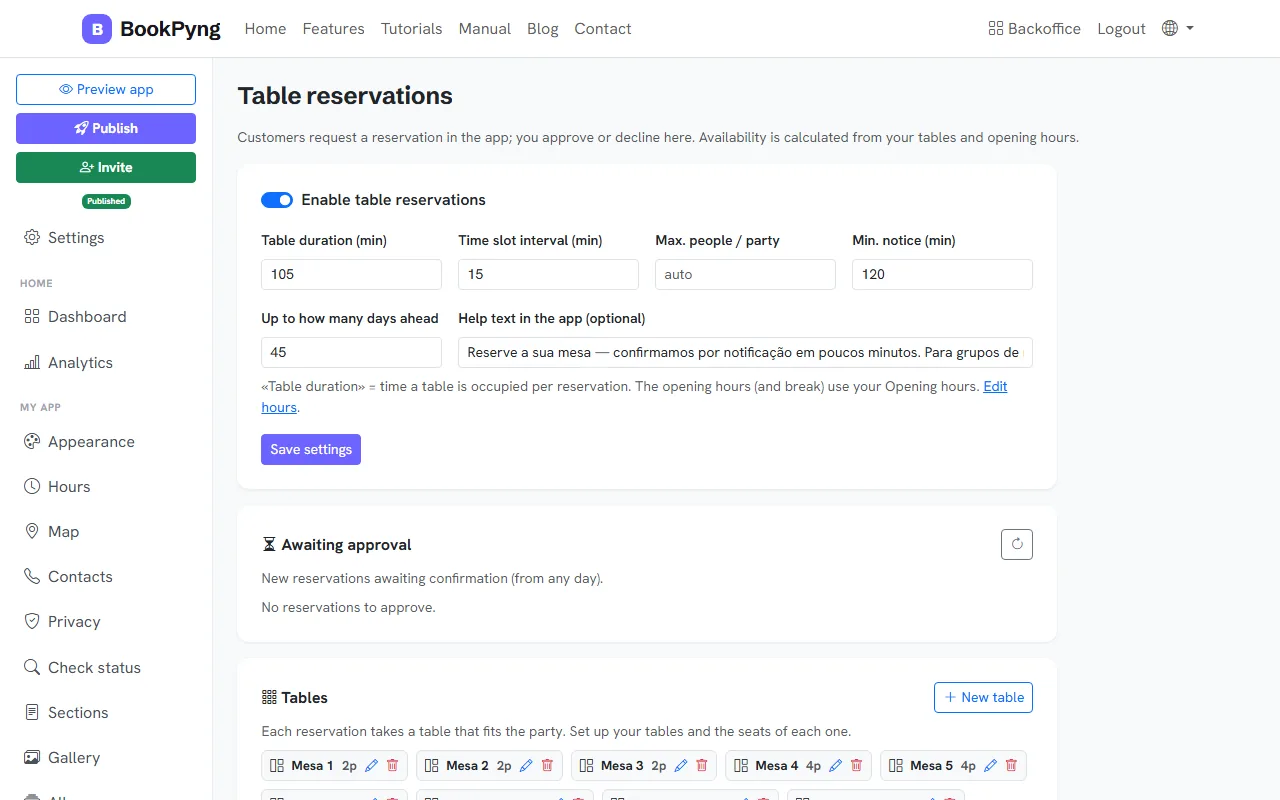
Task: Click Logout in the top bar
Action: [x=1121, y=29]
